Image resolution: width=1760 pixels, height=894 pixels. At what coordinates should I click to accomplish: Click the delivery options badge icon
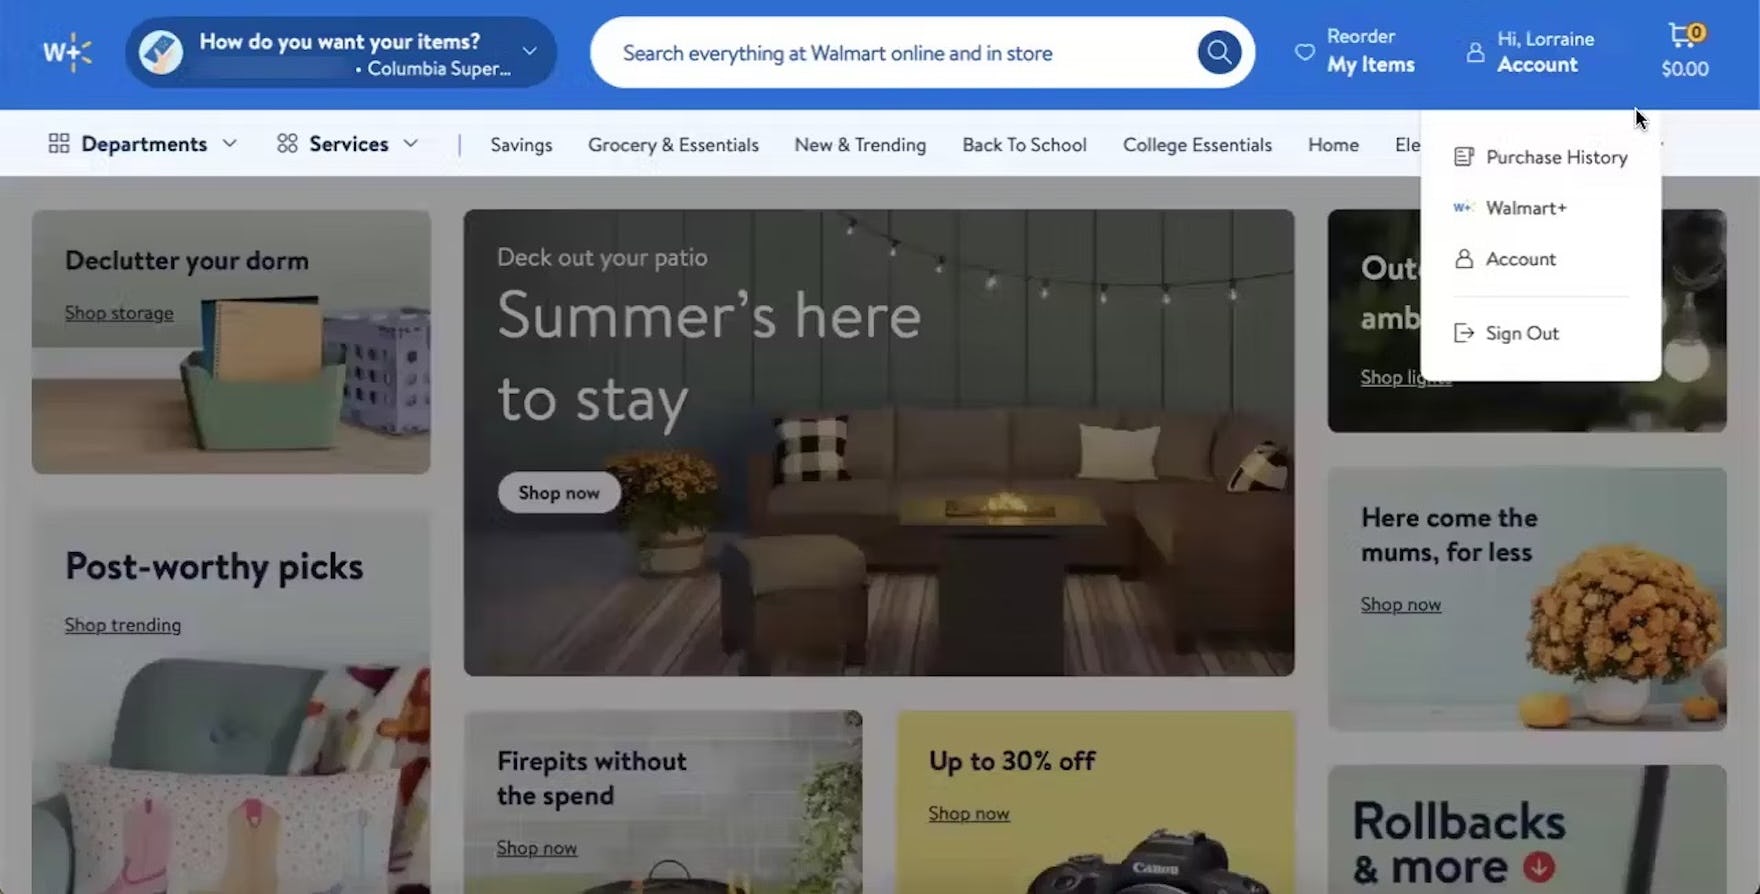tap(161, 52)
